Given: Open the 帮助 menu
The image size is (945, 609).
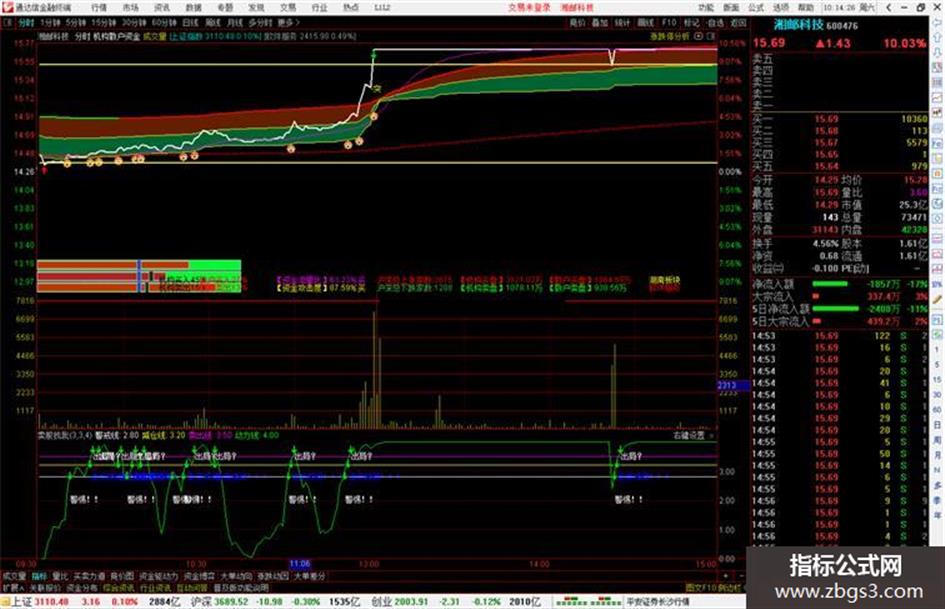Looking at the screenshot, I should tap(806, 7).
